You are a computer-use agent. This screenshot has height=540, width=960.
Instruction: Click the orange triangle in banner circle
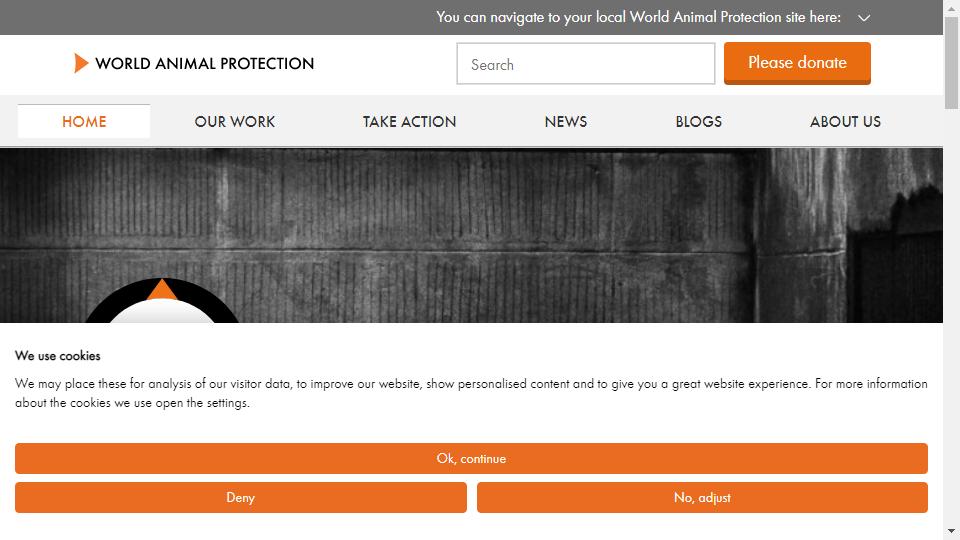pyautogui.click(x=162, y=290)
